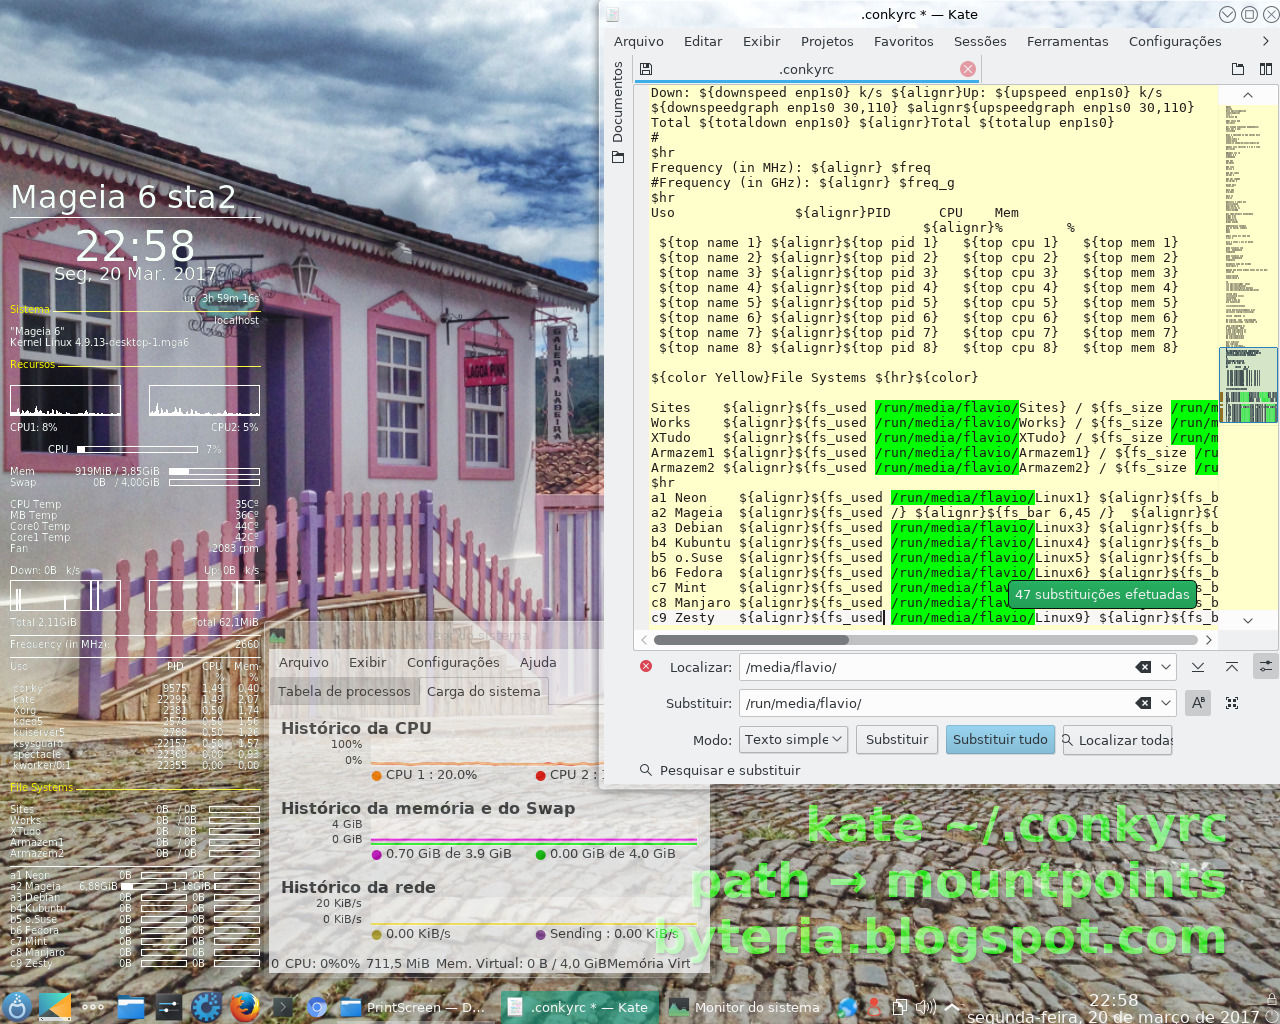The height and width of the screenshot is (1024, 1280).
Task: Open the split view button in Kate
Action: (1266, 69)
